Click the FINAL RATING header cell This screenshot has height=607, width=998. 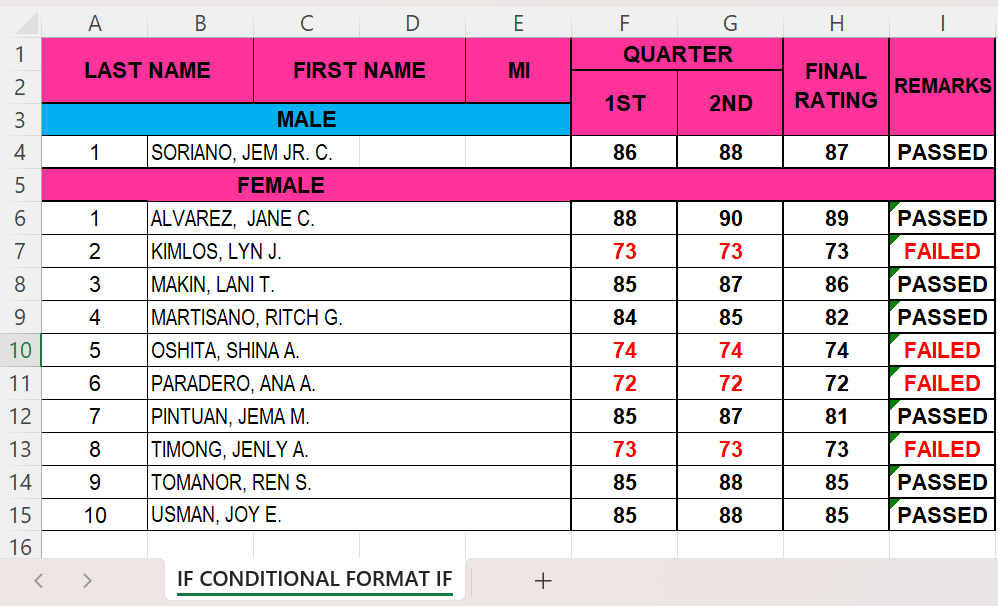click(836, 86)
